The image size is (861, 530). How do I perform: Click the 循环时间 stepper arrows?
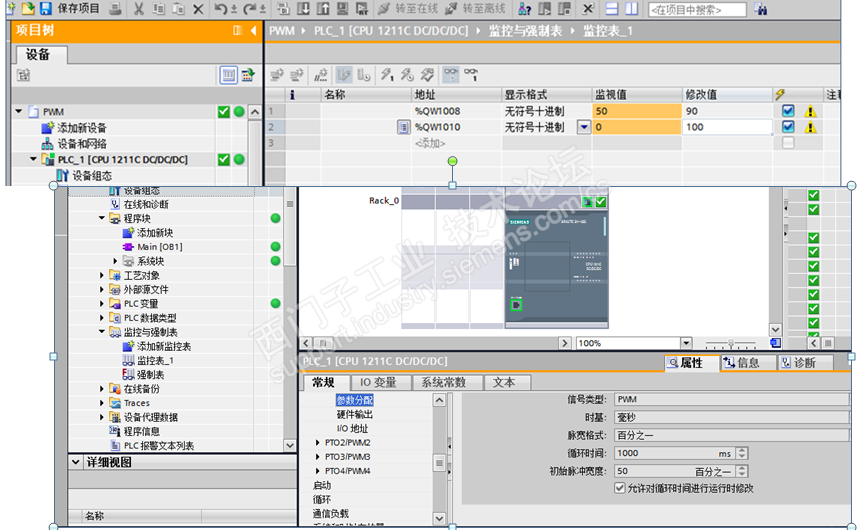click(742, 453)
